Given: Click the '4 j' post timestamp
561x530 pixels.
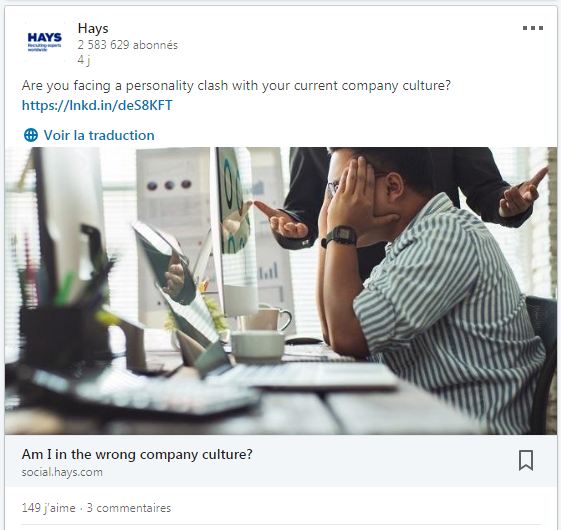Looking at the screenshot, I should (x=84, y=60).
